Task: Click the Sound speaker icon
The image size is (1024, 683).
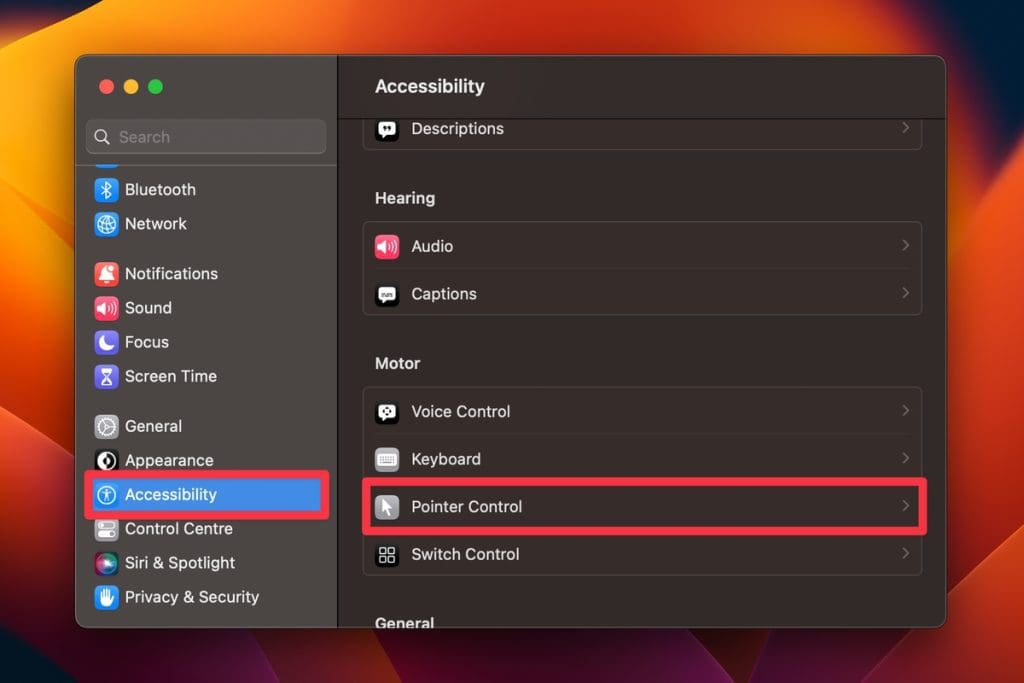Action: (106, 308)
